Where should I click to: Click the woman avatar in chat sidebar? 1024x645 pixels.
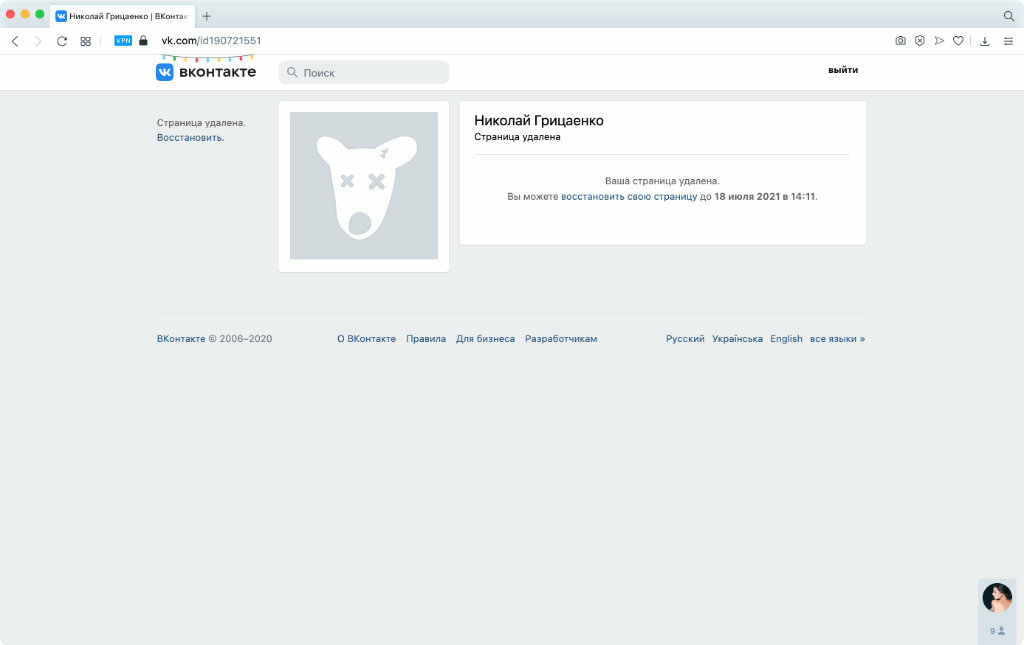tap(997, 597)
